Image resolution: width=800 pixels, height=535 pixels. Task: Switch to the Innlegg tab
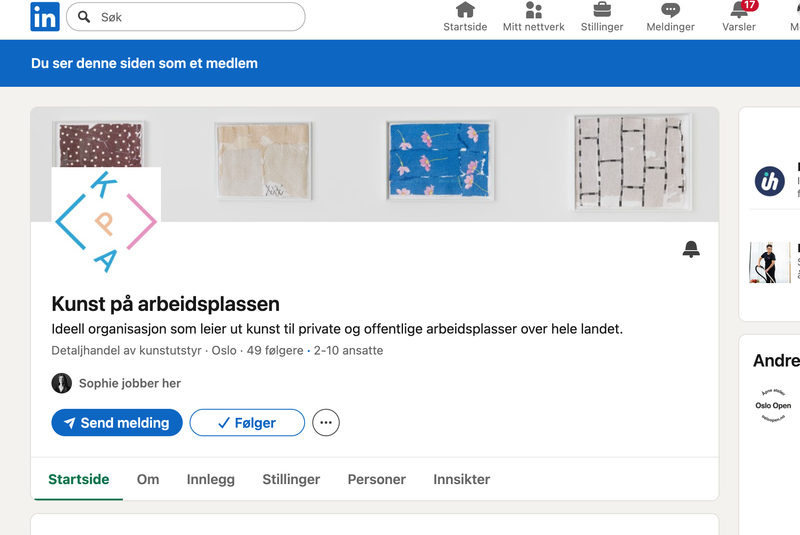pos(211,479)
